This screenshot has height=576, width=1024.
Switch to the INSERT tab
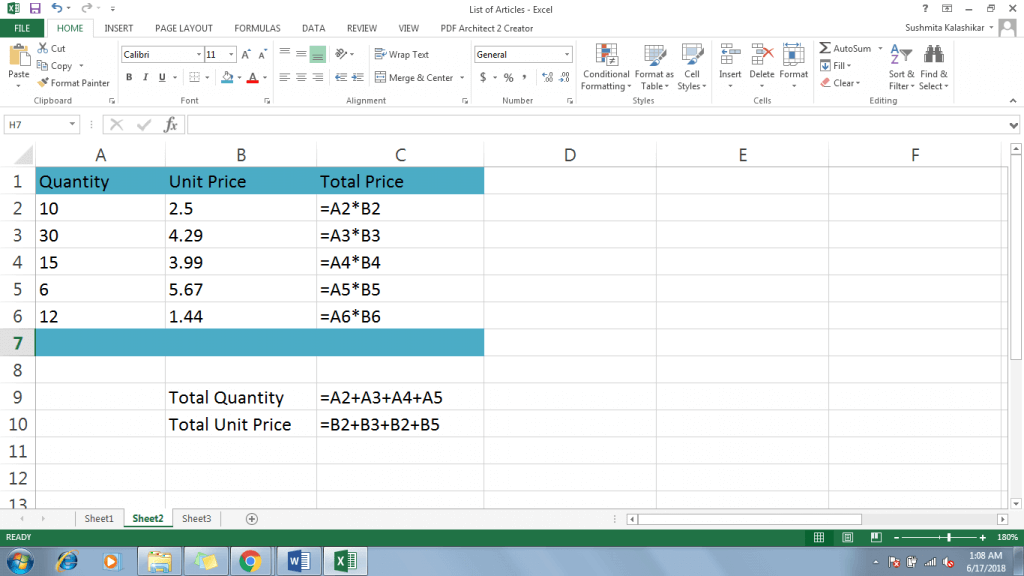[x=118, y=28]
